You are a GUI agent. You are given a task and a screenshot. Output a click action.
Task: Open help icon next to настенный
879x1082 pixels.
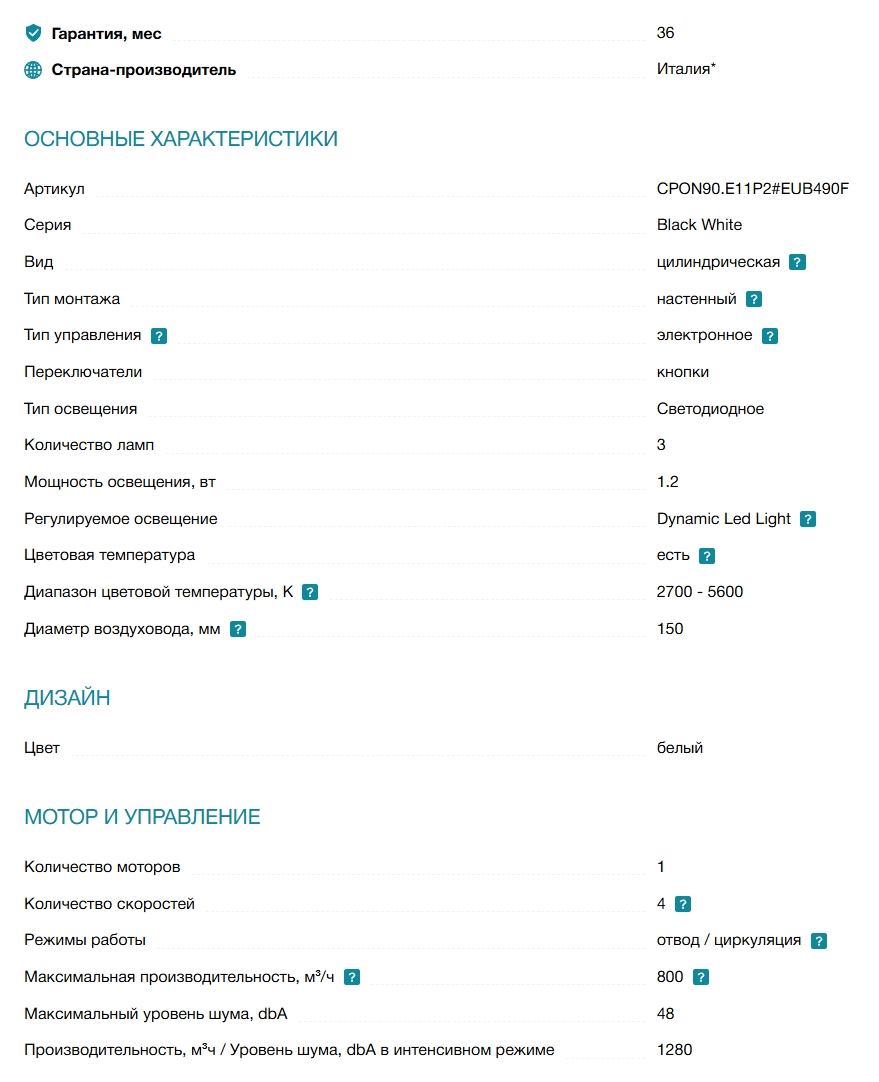[753, 299]
